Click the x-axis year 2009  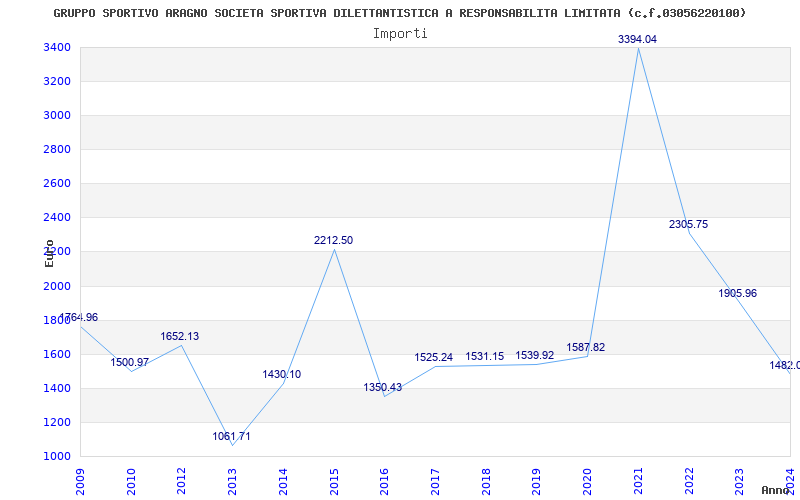coord(80,481)
